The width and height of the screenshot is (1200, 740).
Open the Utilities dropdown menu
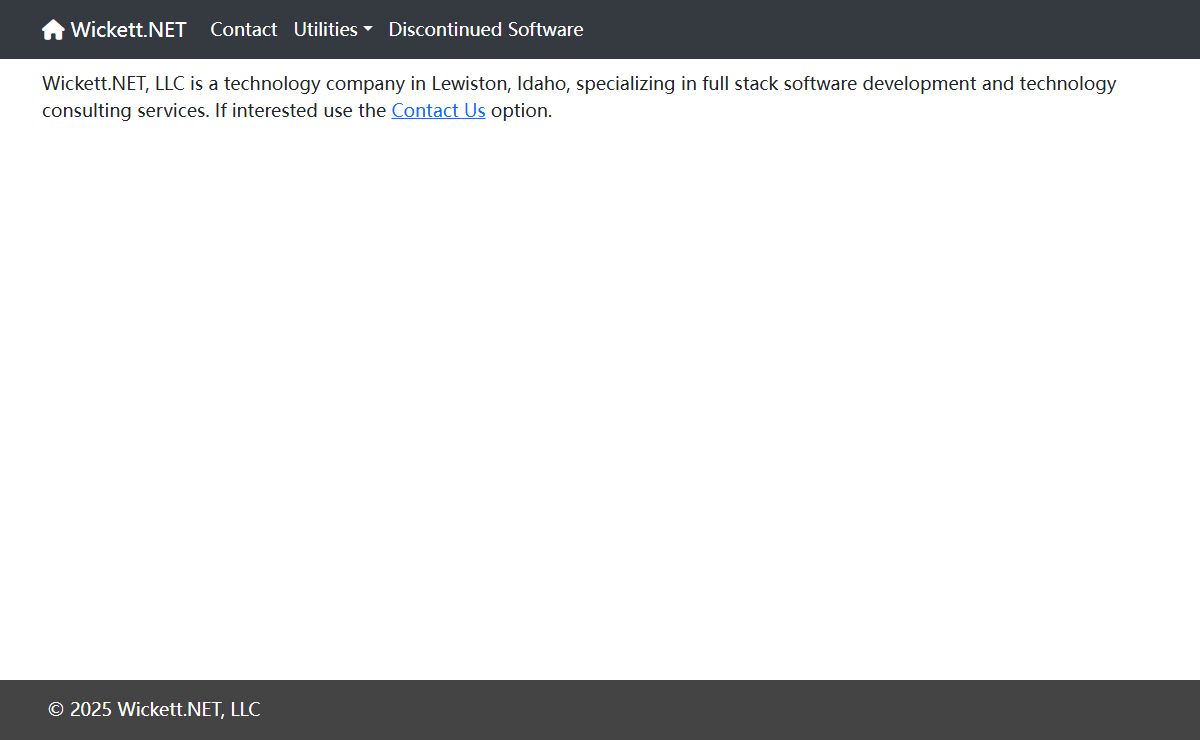tap(326, 30)
